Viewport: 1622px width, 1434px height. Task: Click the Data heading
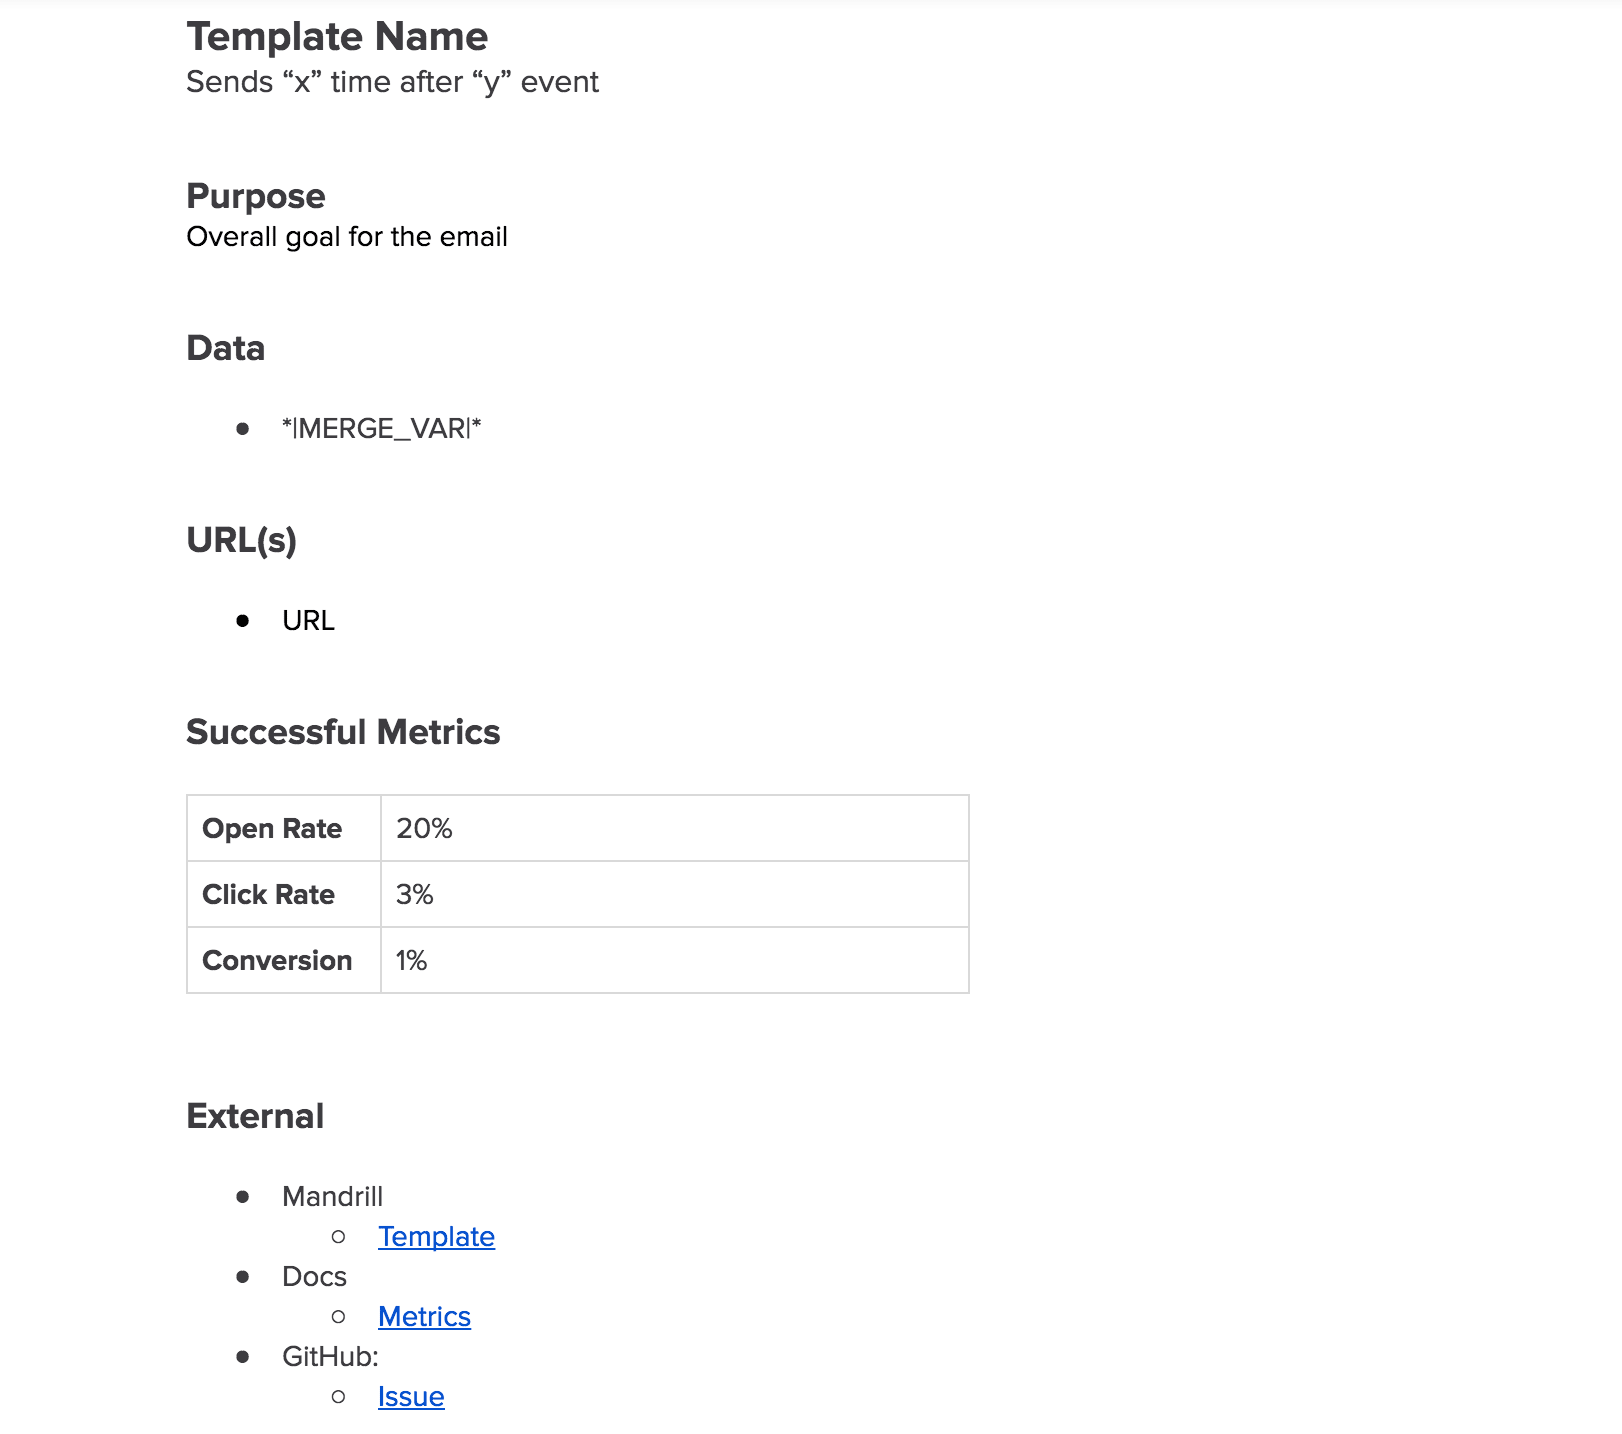pos(226,348)
